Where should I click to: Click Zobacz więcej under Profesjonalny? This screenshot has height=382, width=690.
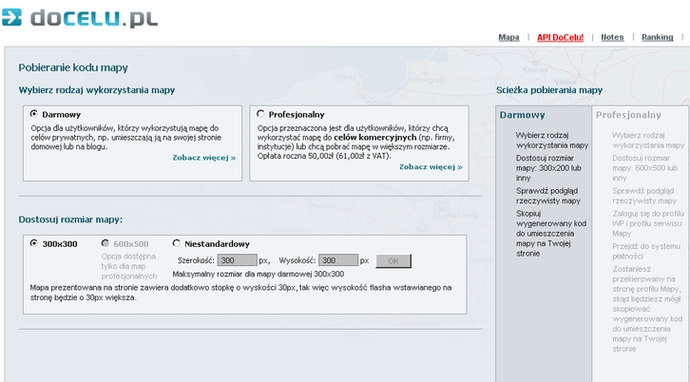click(431, 167)
